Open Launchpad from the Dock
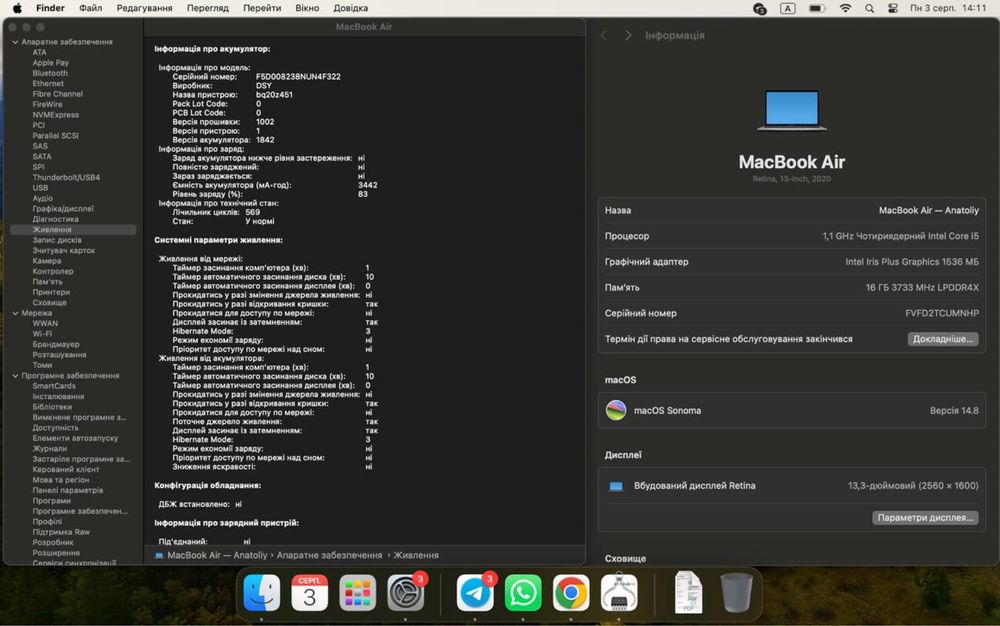The height and width of the screenshot is (626, 1000). [x=357, y=593]
